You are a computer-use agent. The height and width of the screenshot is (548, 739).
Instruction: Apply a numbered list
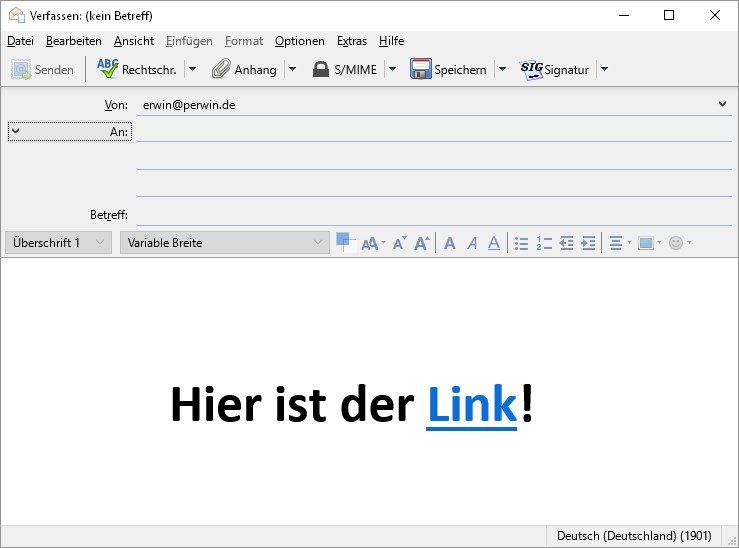click(544, 243)
